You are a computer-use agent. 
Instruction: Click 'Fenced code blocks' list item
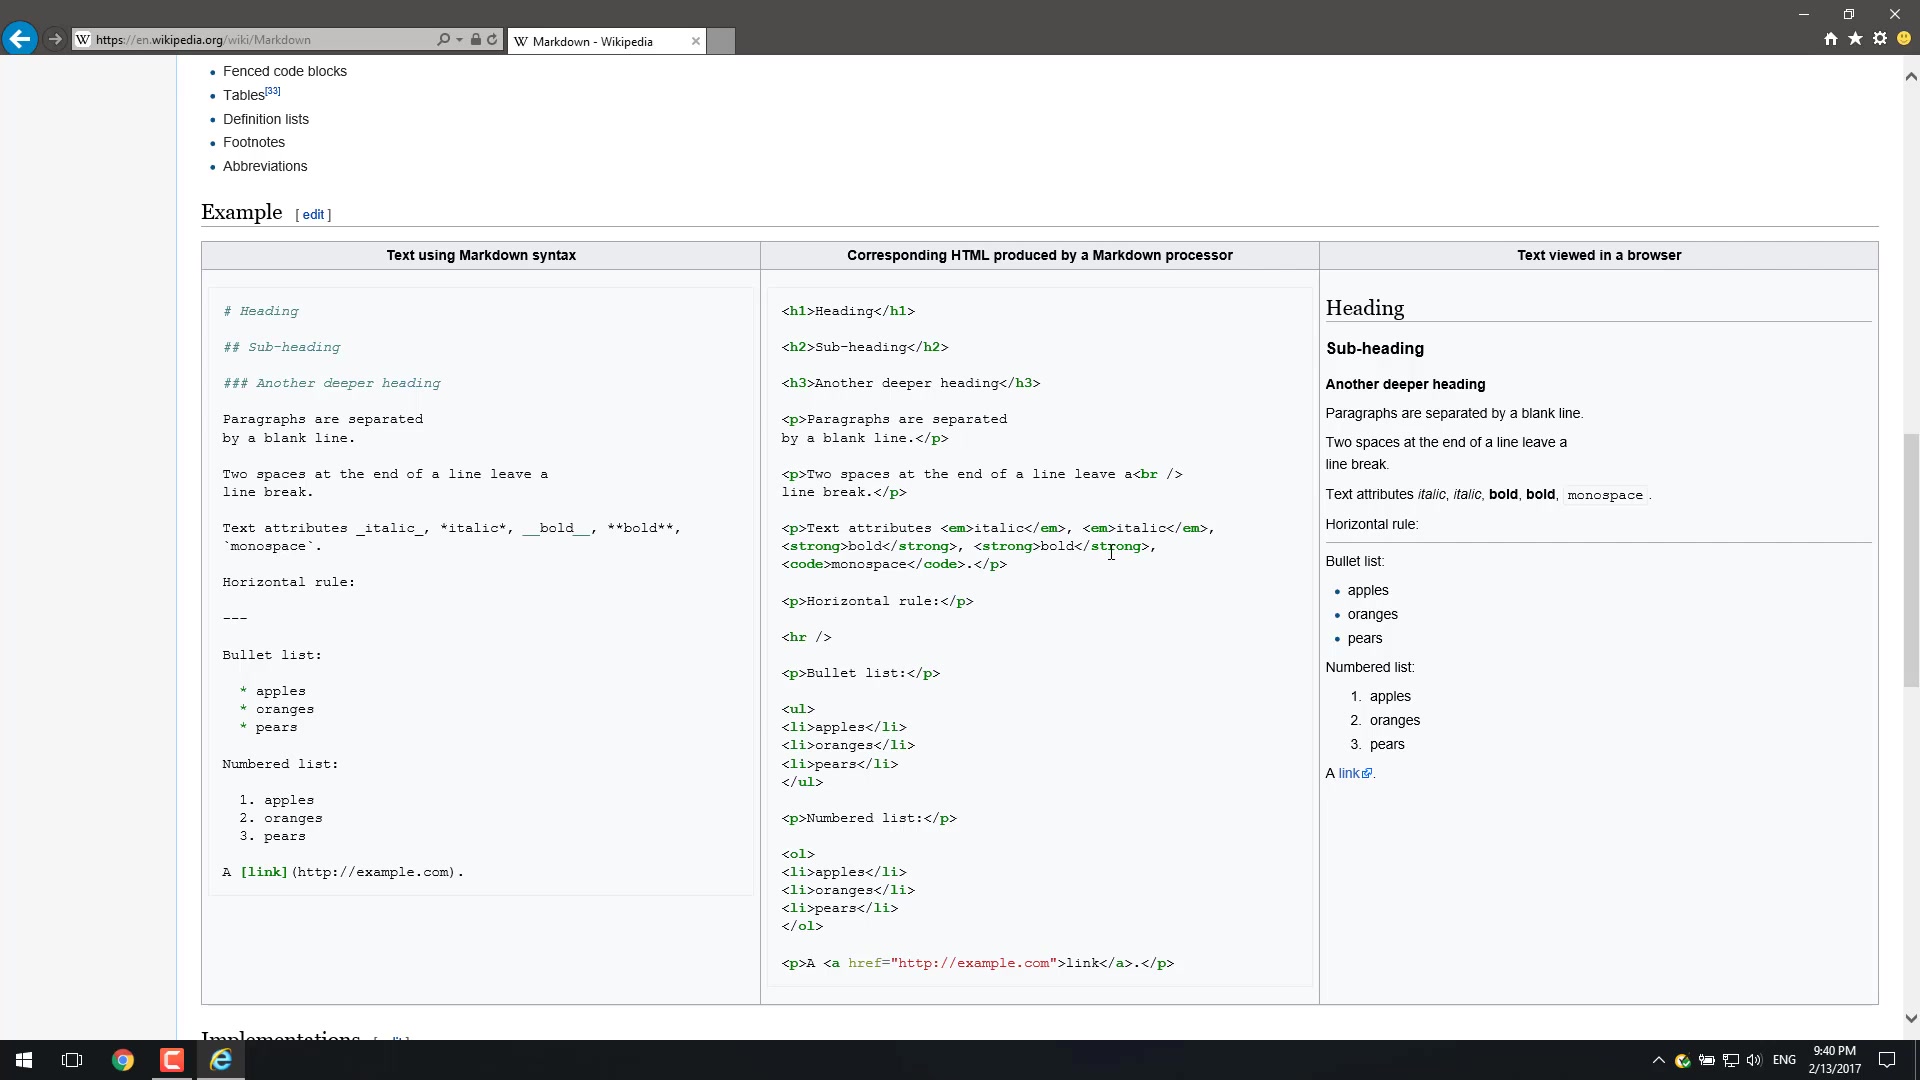pyautogui.click(x=285, y=71)
